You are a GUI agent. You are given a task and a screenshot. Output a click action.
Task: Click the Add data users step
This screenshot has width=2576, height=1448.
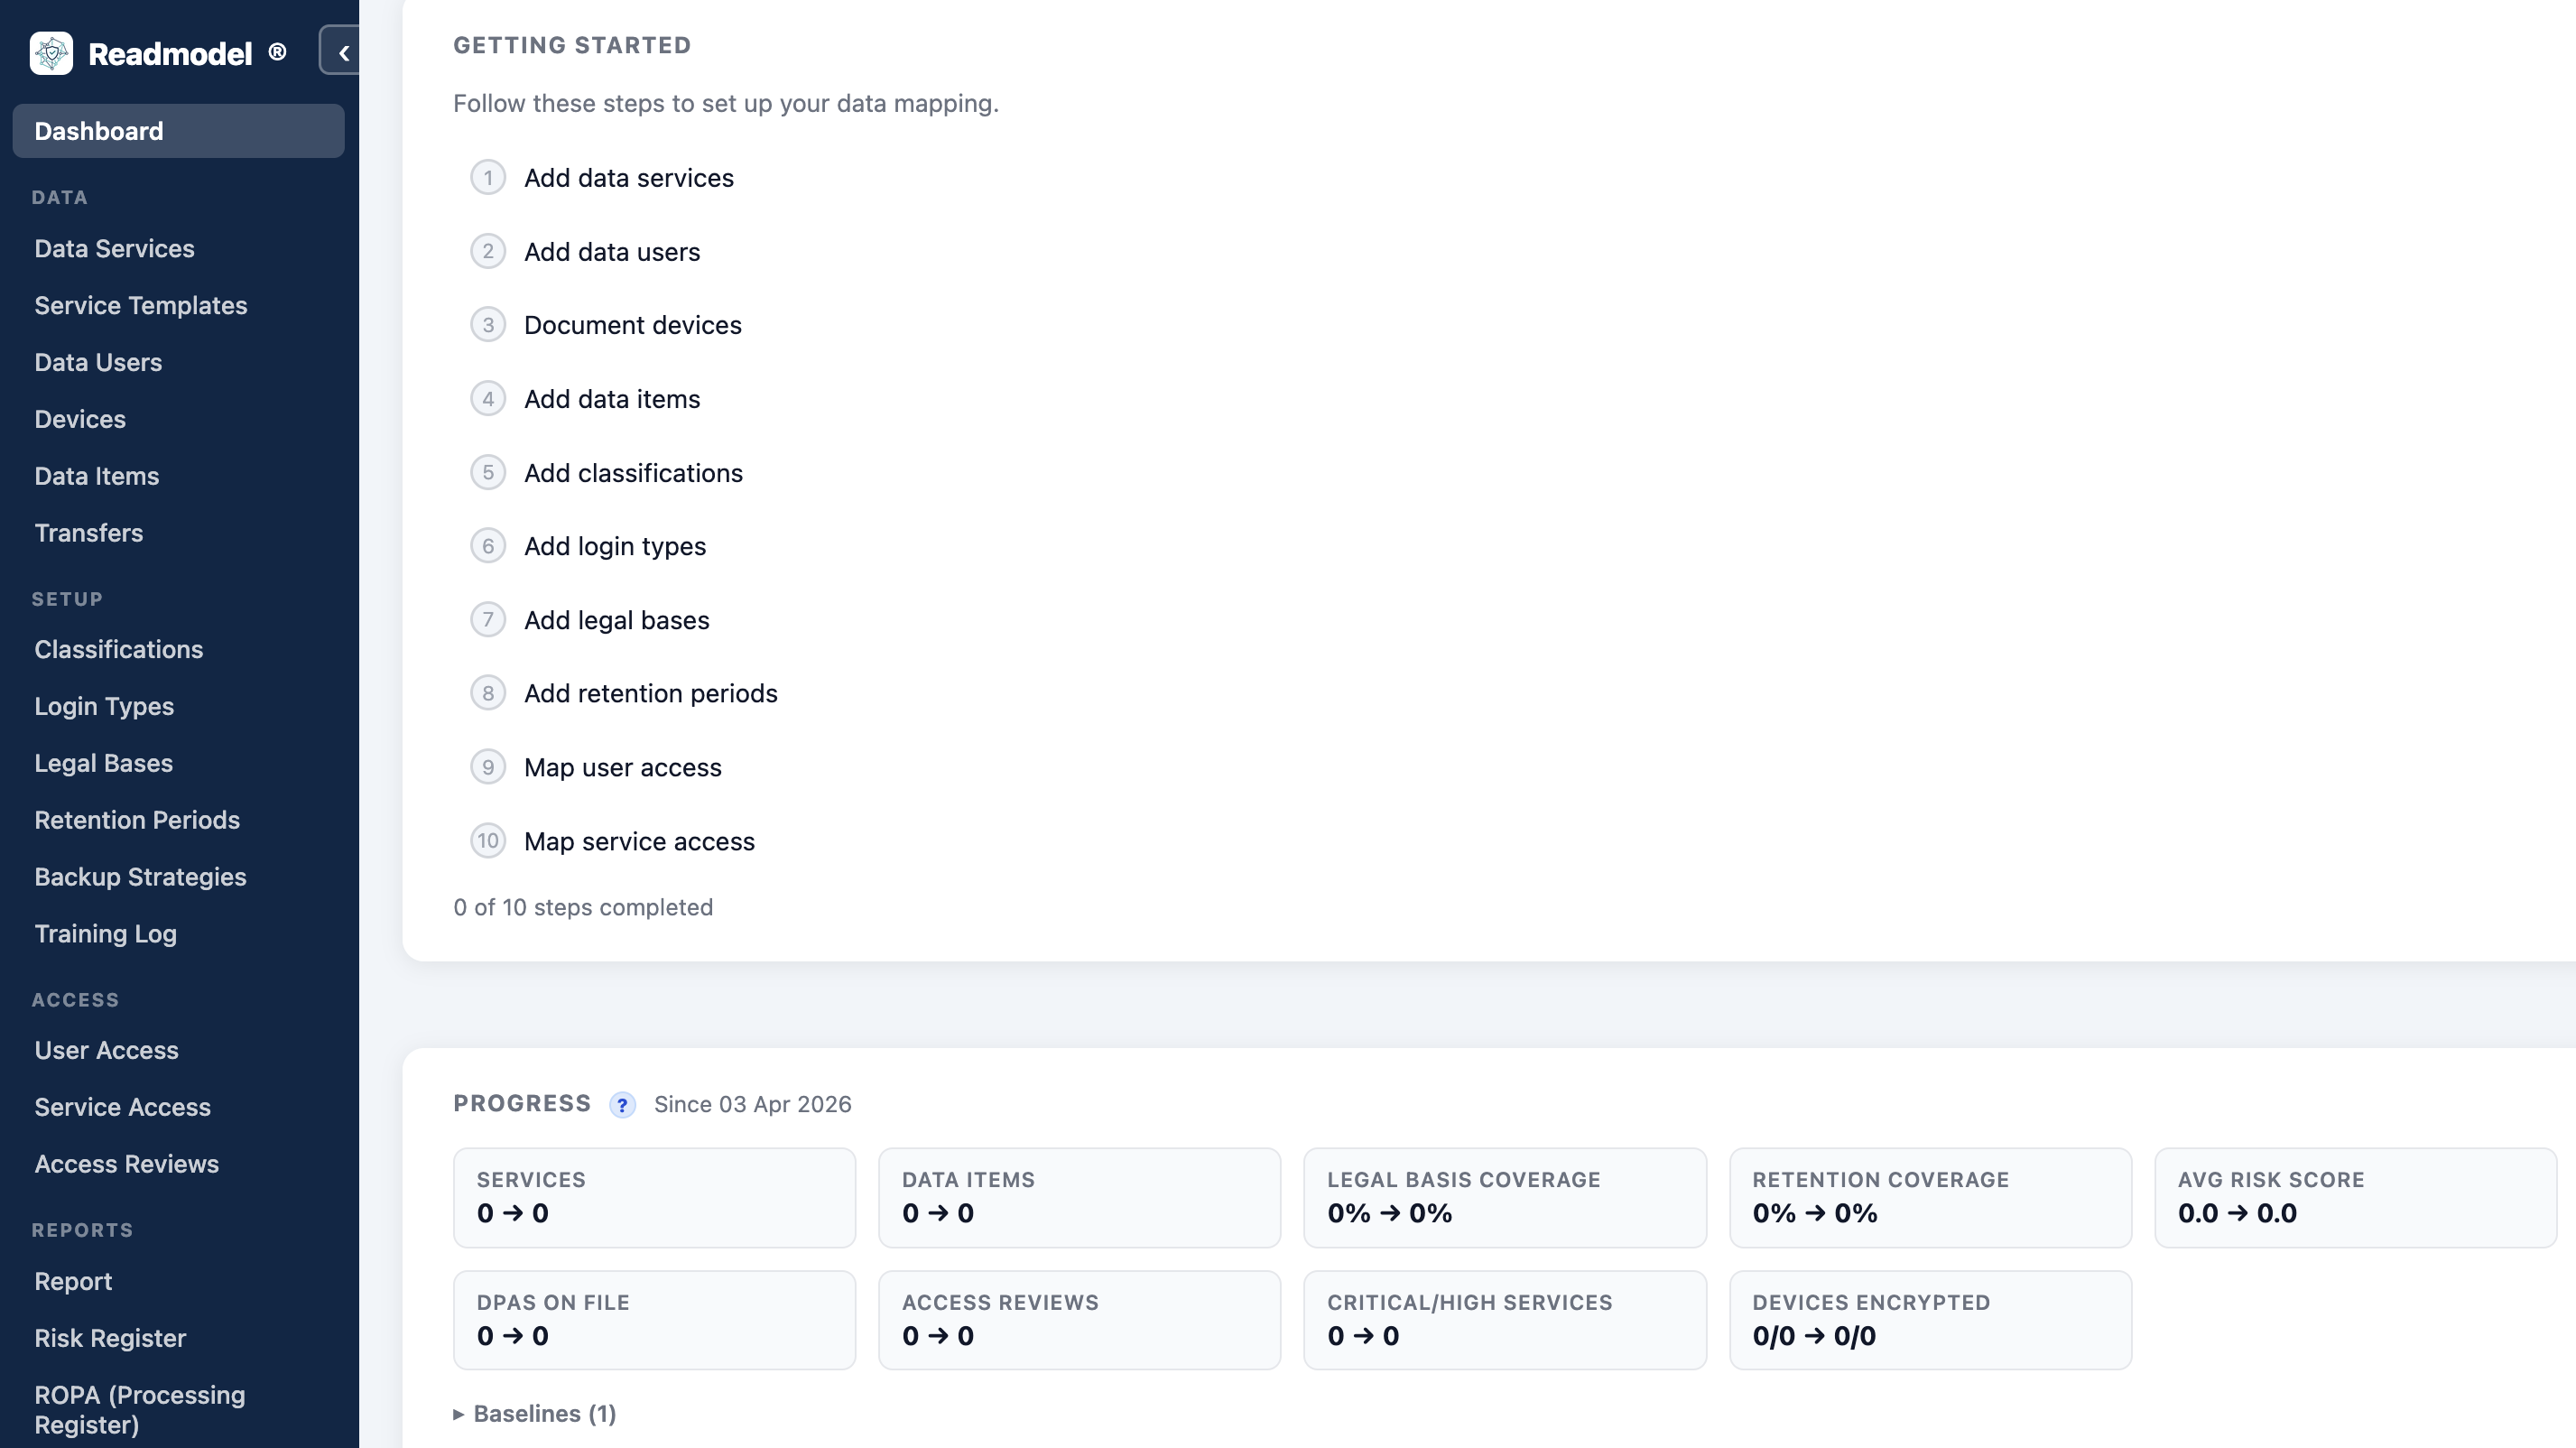pos(611,252)
